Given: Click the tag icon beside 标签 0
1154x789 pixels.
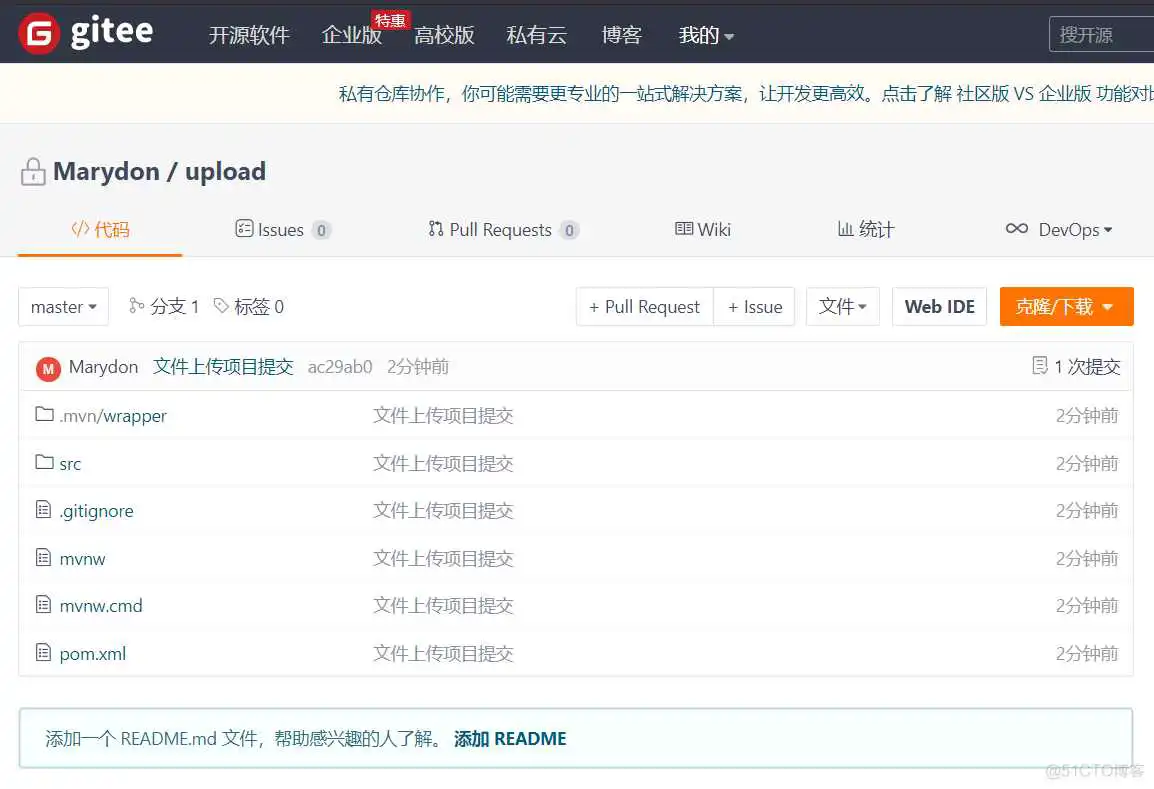Looking at the screenshot, I should point(221,306).
